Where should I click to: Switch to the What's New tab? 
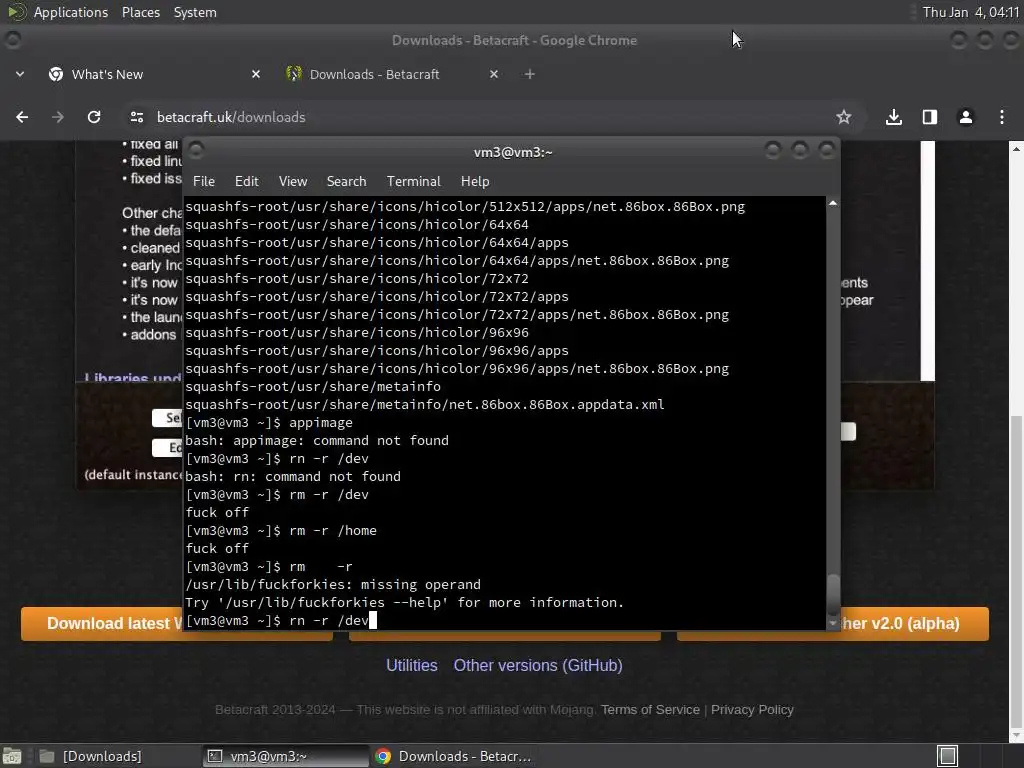click(x=153, y=74)
